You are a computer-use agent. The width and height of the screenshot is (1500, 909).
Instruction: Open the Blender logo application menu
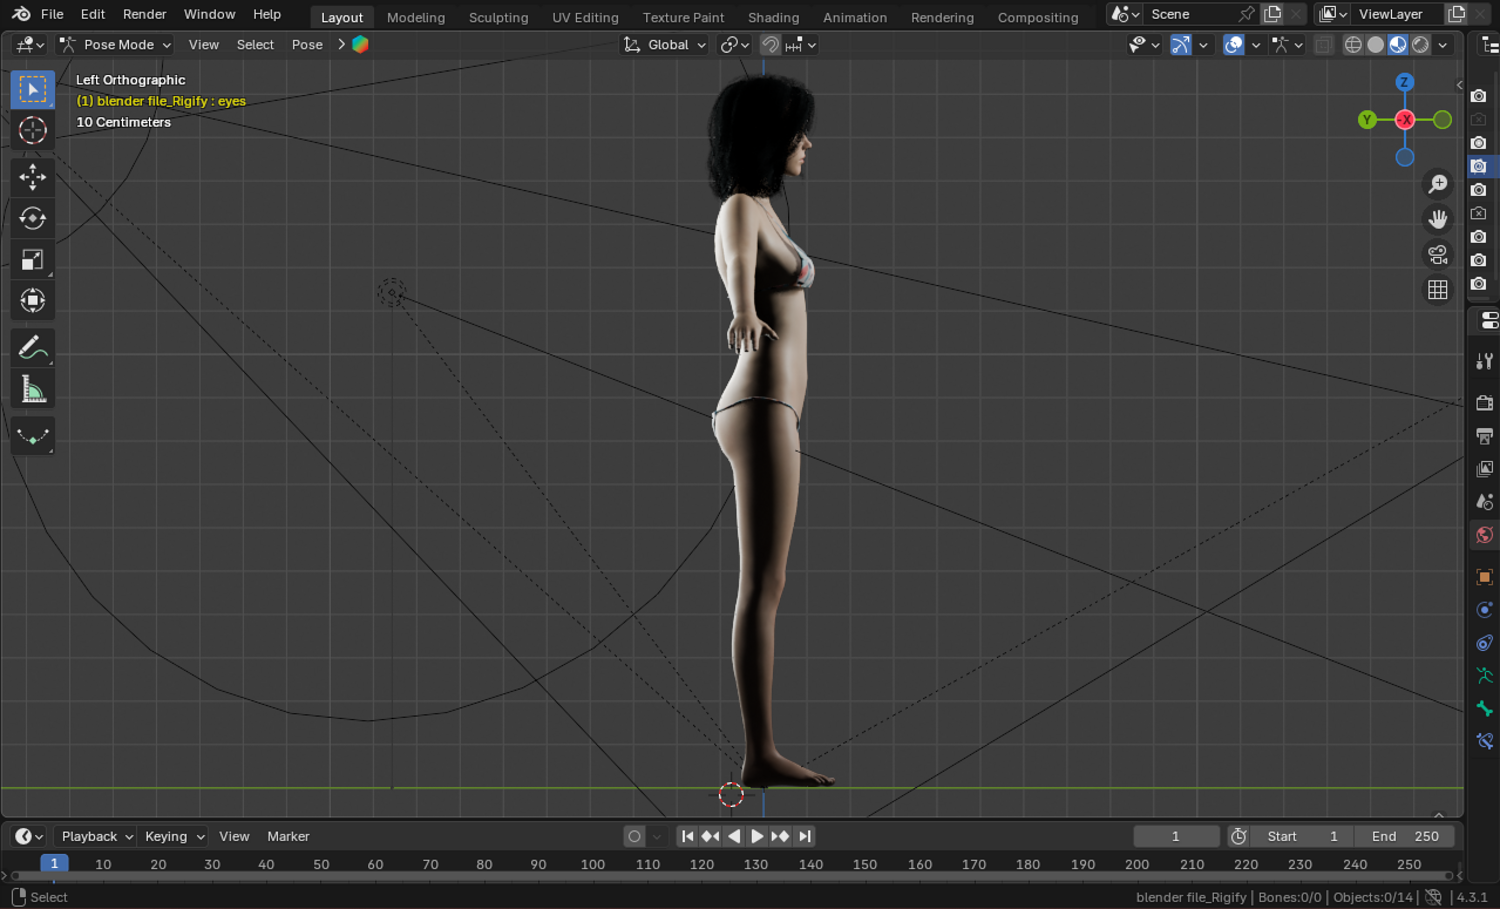pyautogui.click(x=21, y=14)
